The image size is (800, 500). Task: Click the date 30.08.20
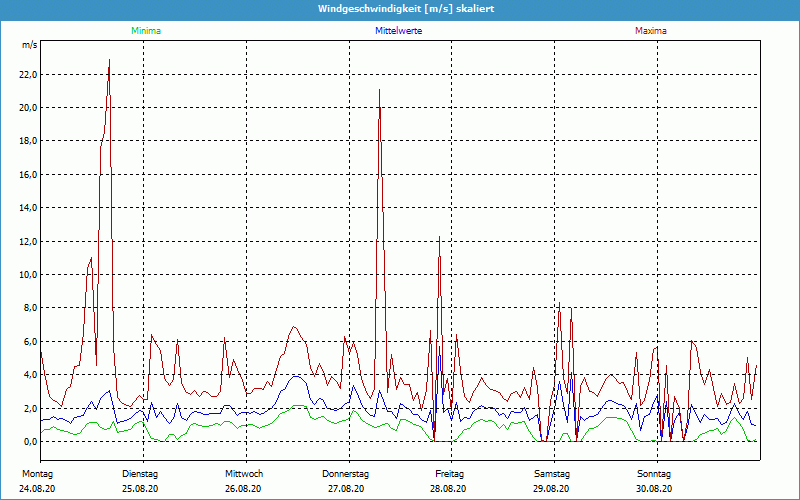coord(654,489)
